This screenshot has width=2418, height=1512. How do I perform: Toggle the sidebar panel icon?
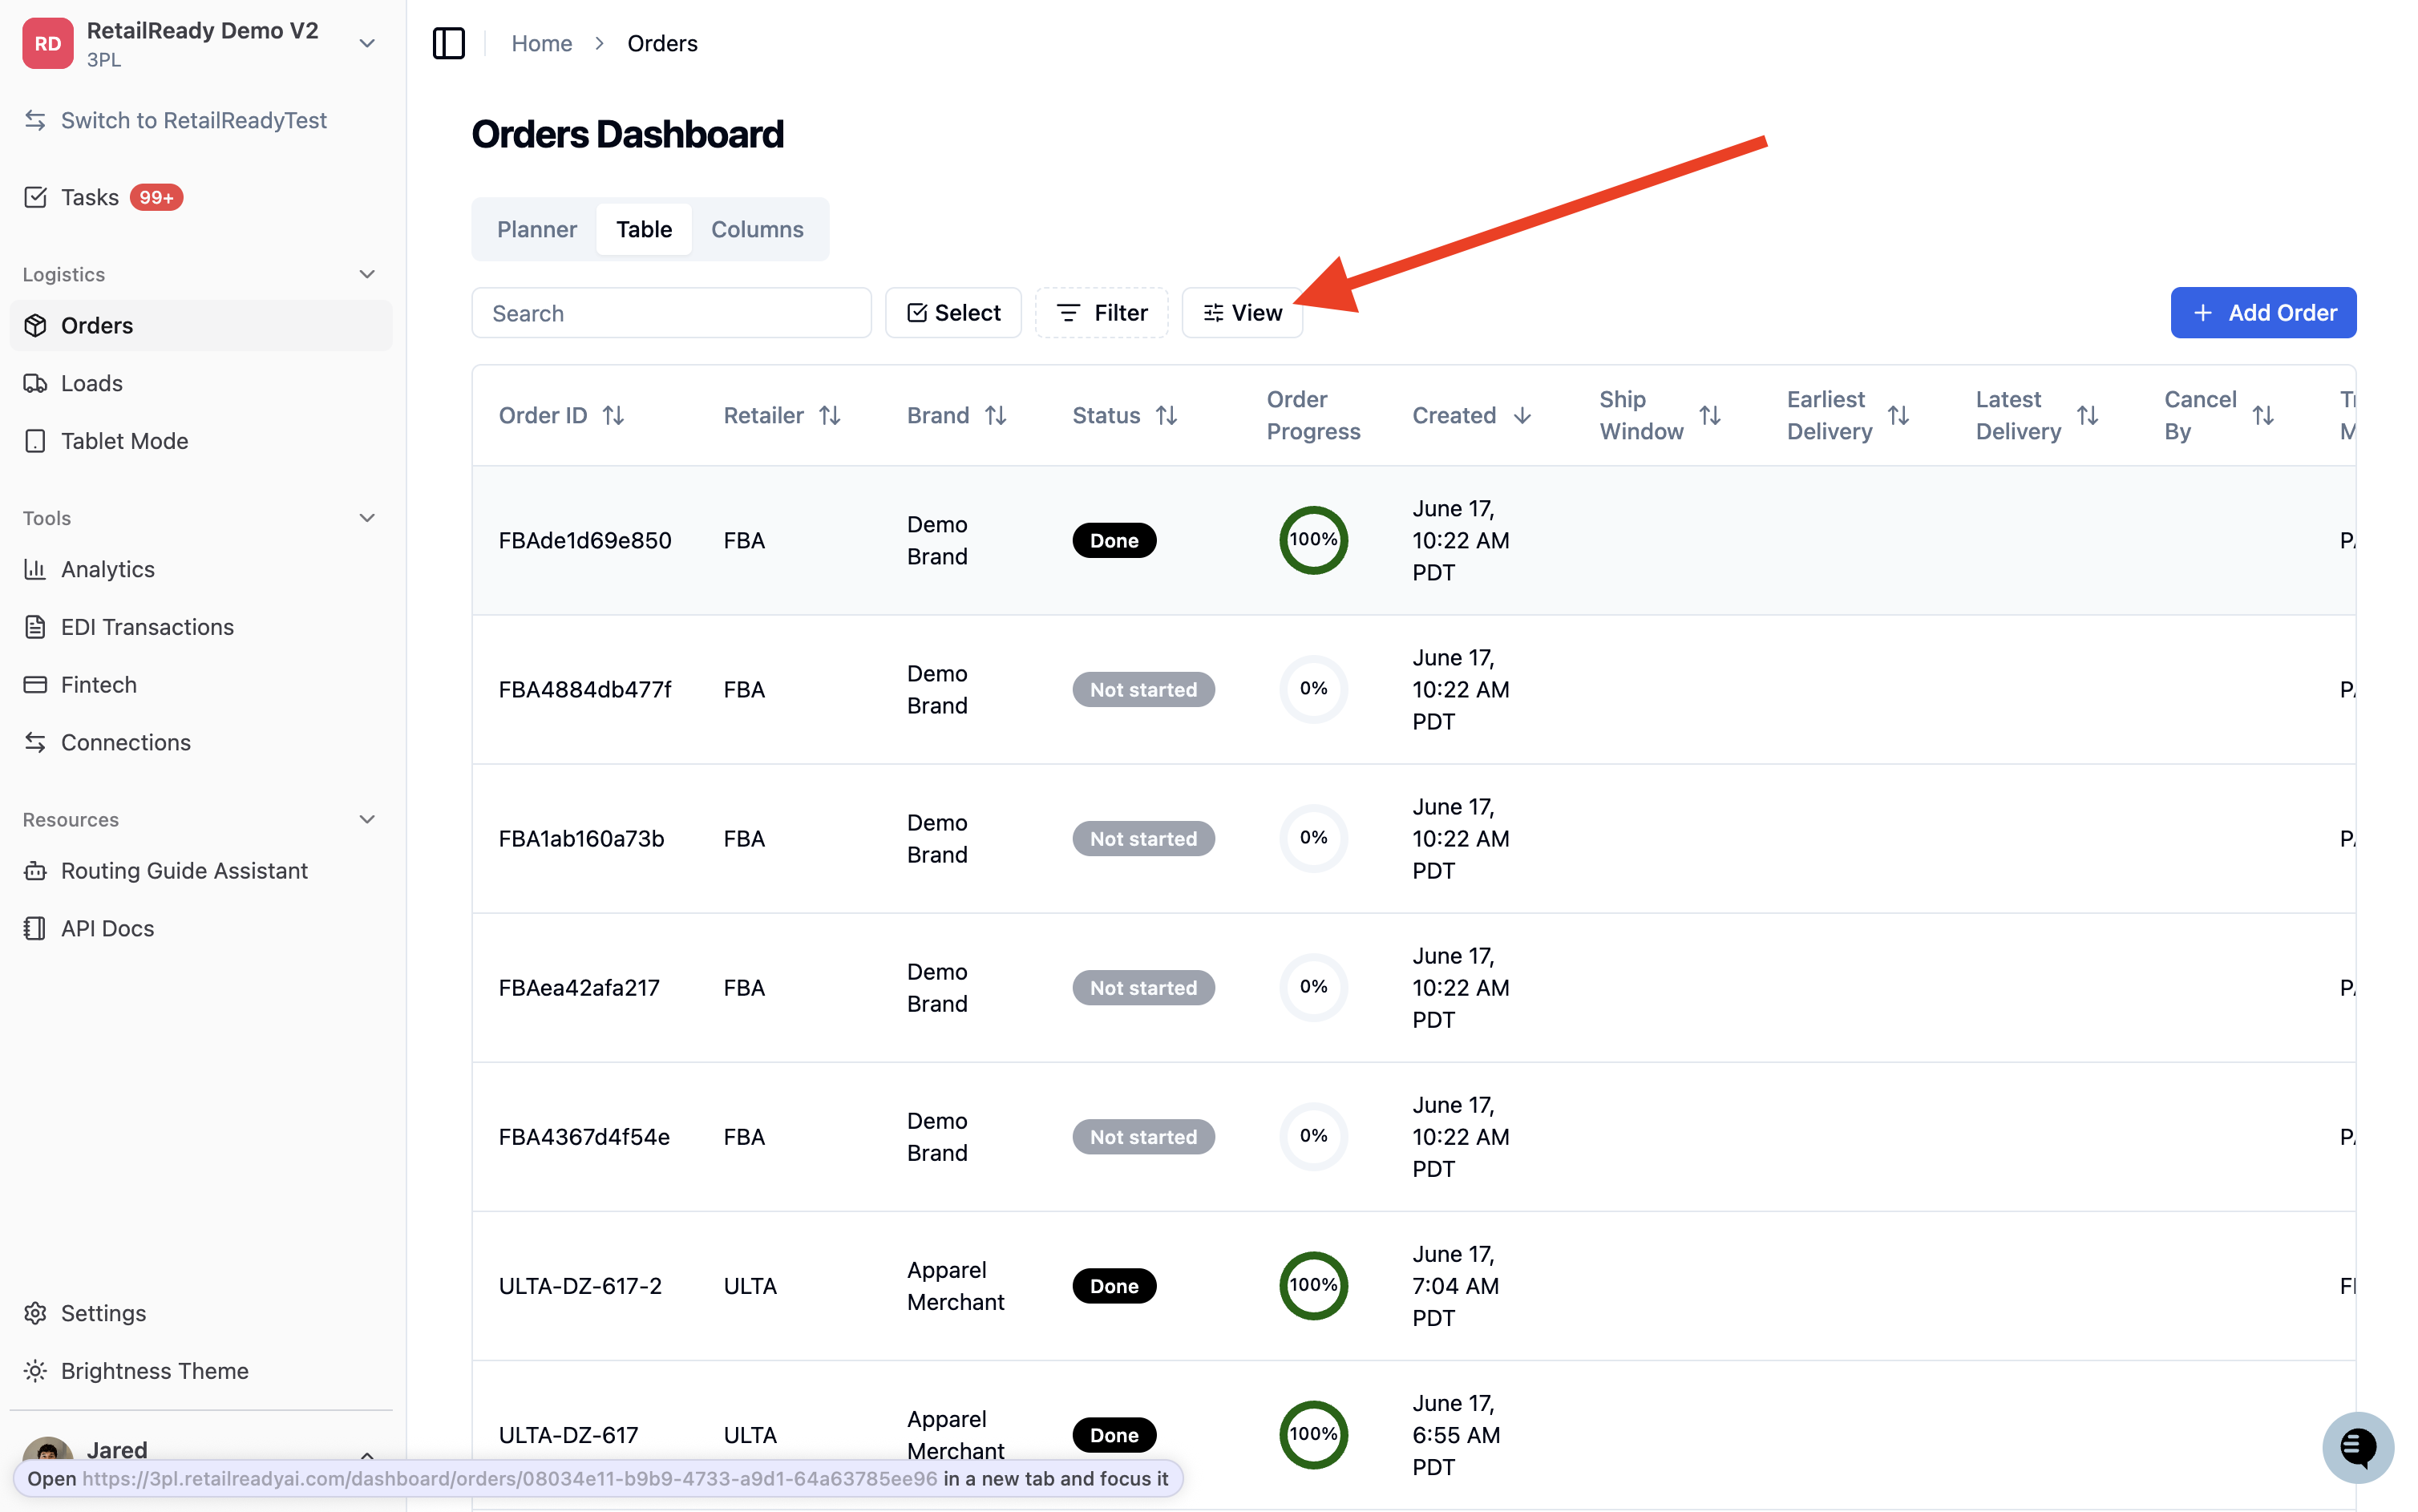pyautogui.click(x=448, y=43)
